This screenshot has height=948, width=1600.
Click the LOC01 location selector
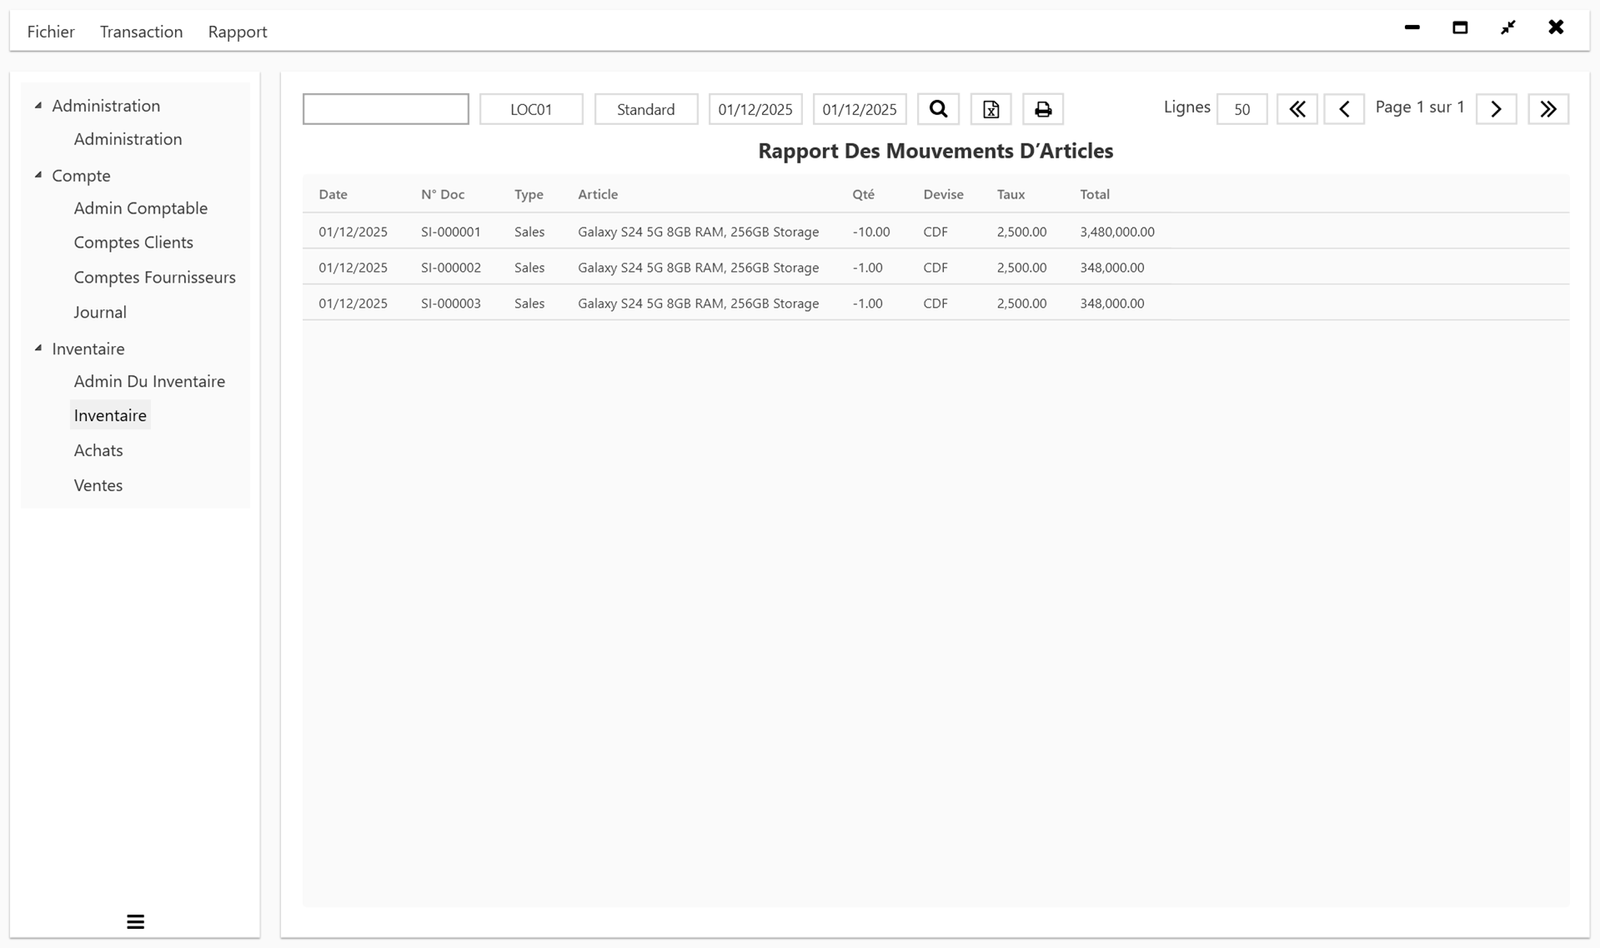531,108
